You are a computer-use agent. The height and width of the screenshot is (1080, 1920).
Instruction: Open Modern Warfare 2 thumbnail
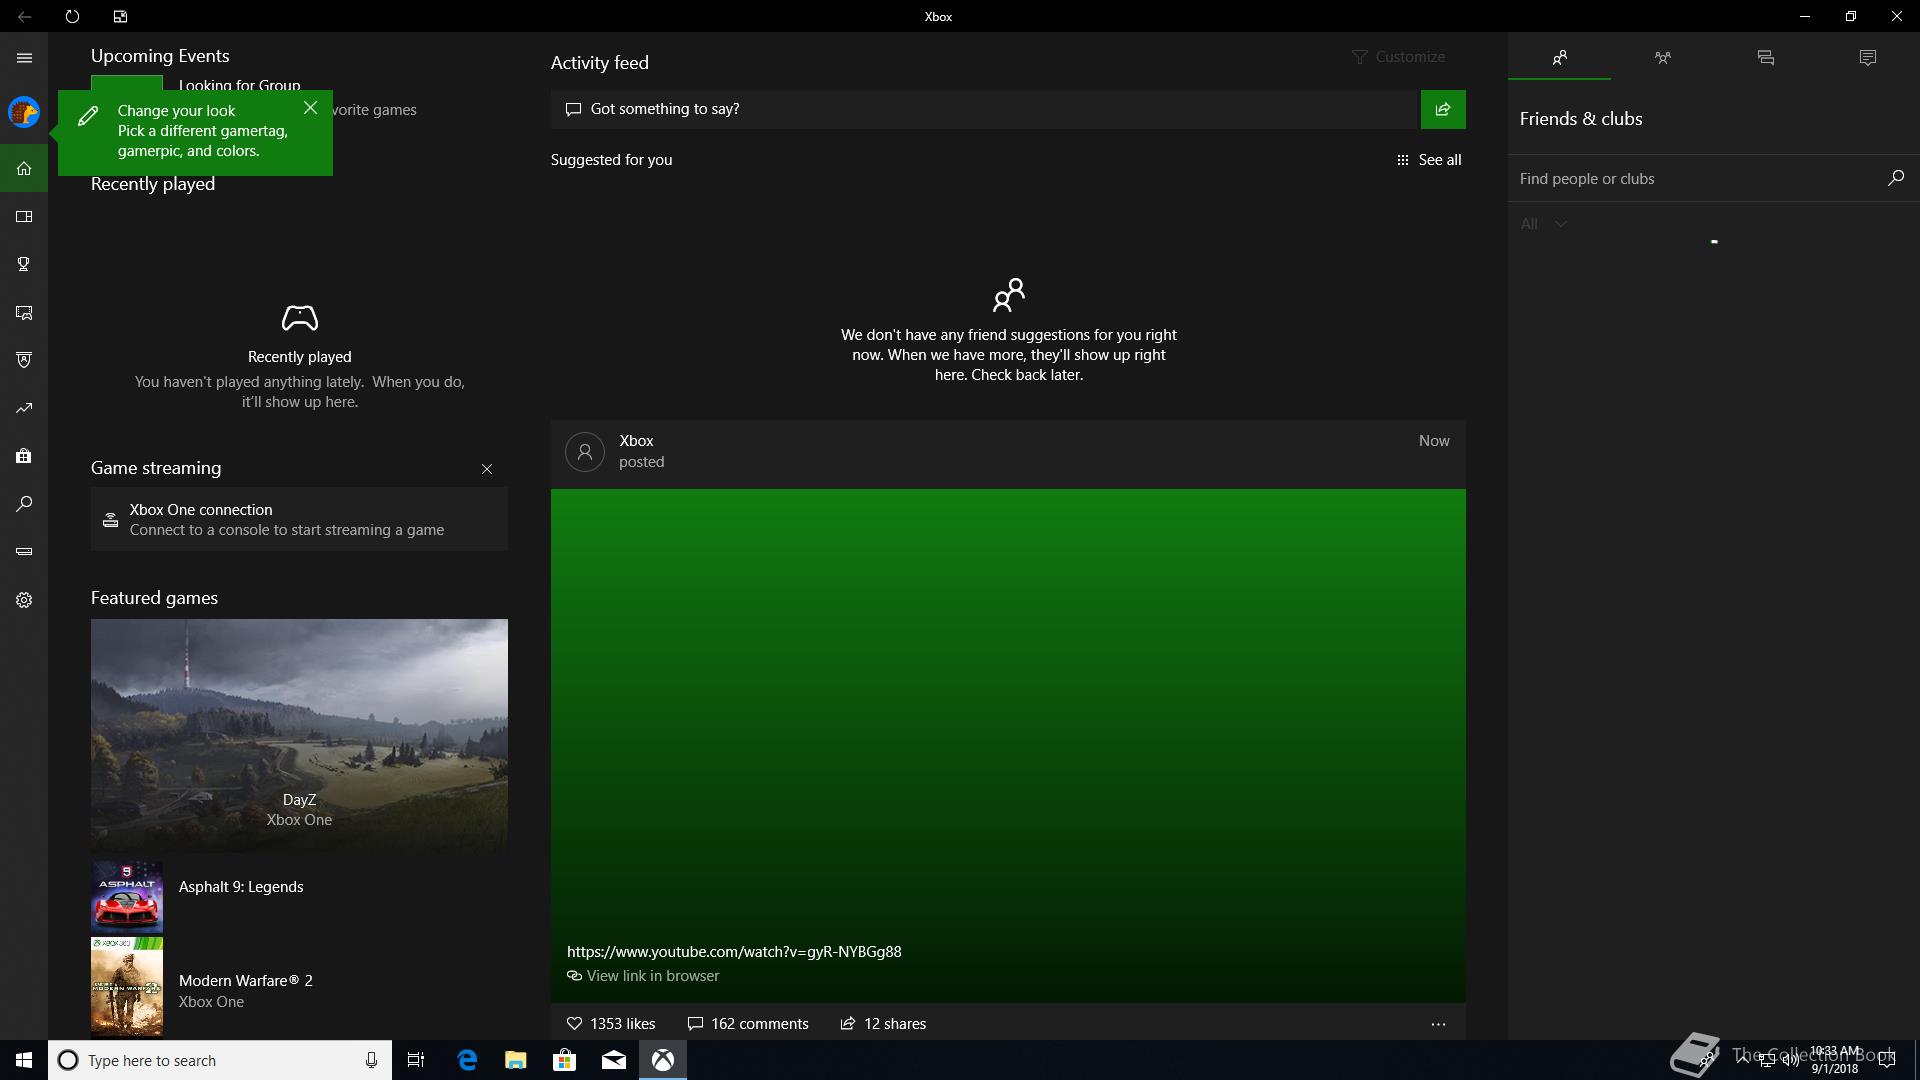coord(127,986)
